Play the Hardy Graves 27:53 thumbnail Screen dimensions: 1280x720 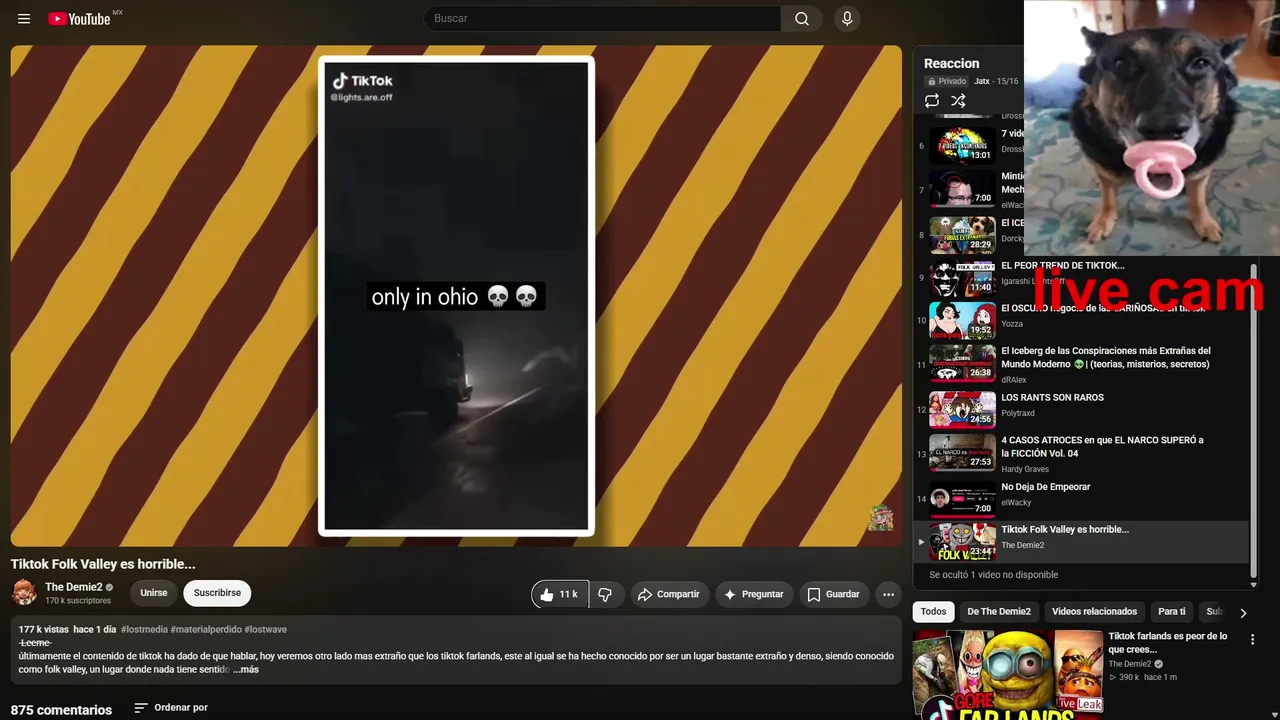pyautogui.click(x=962, y=453)
